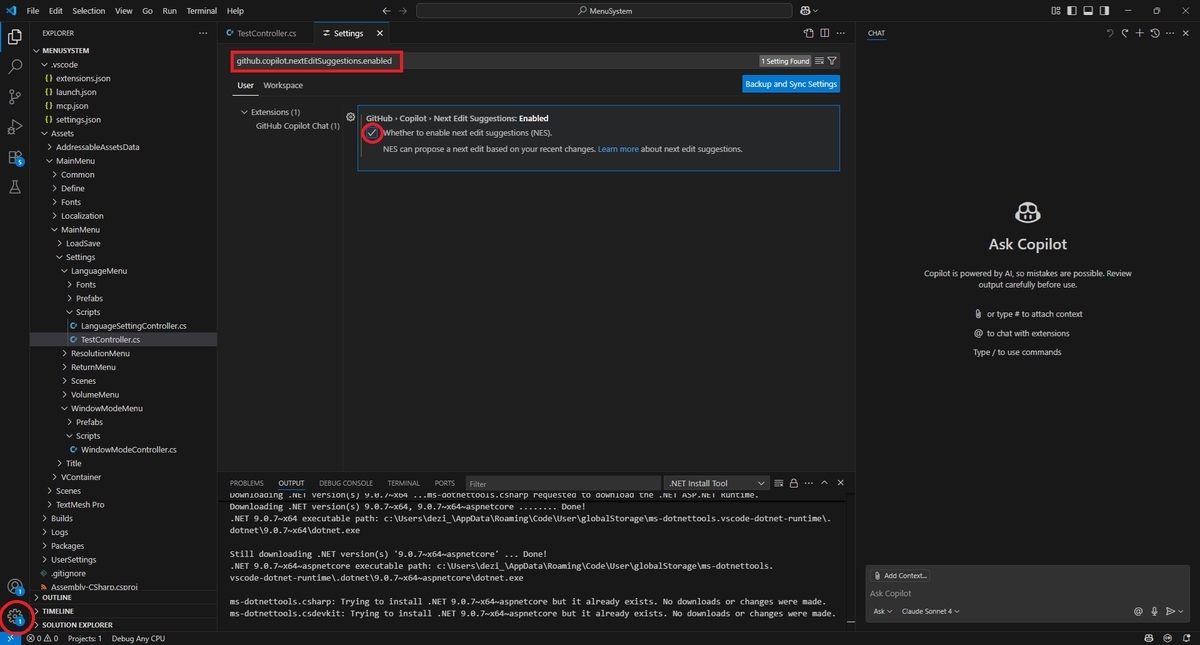Screen dimensions: 1200x645
Task: Uncheck Next Edit Suggestions enabled checkbox
Action: tap(372, 133)
